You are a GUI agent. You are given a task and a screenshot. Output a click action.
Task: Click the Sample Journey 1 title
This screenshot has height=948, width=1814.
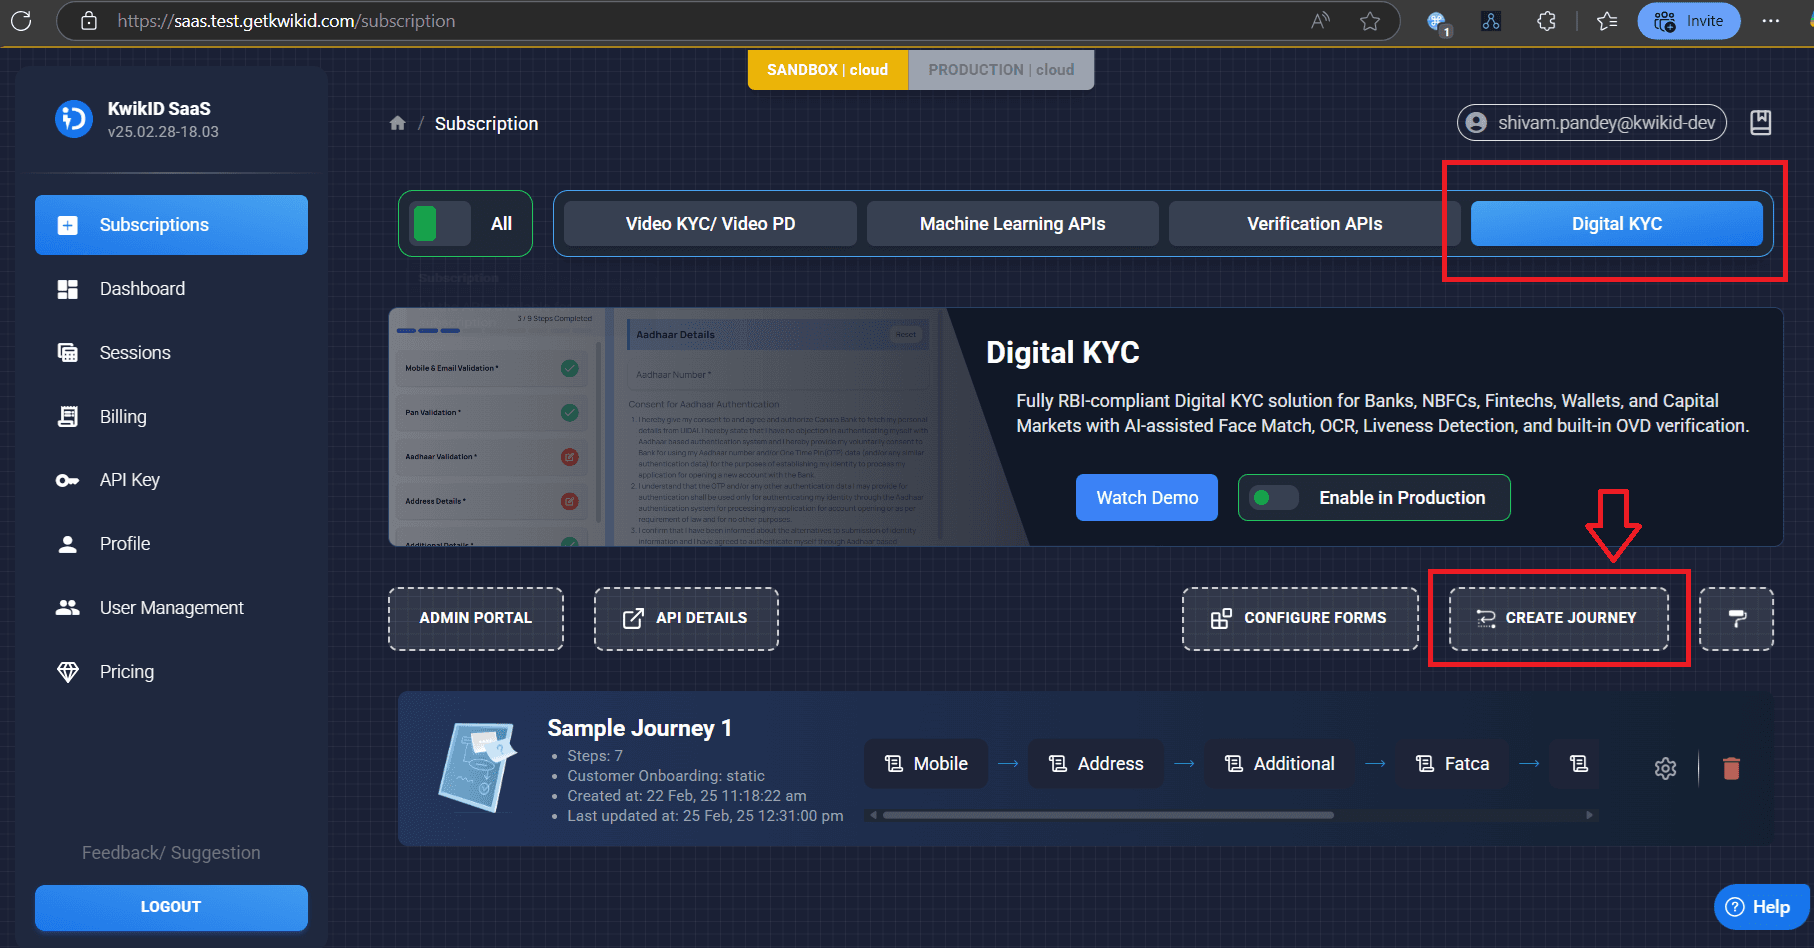click(x=640, y=728)
